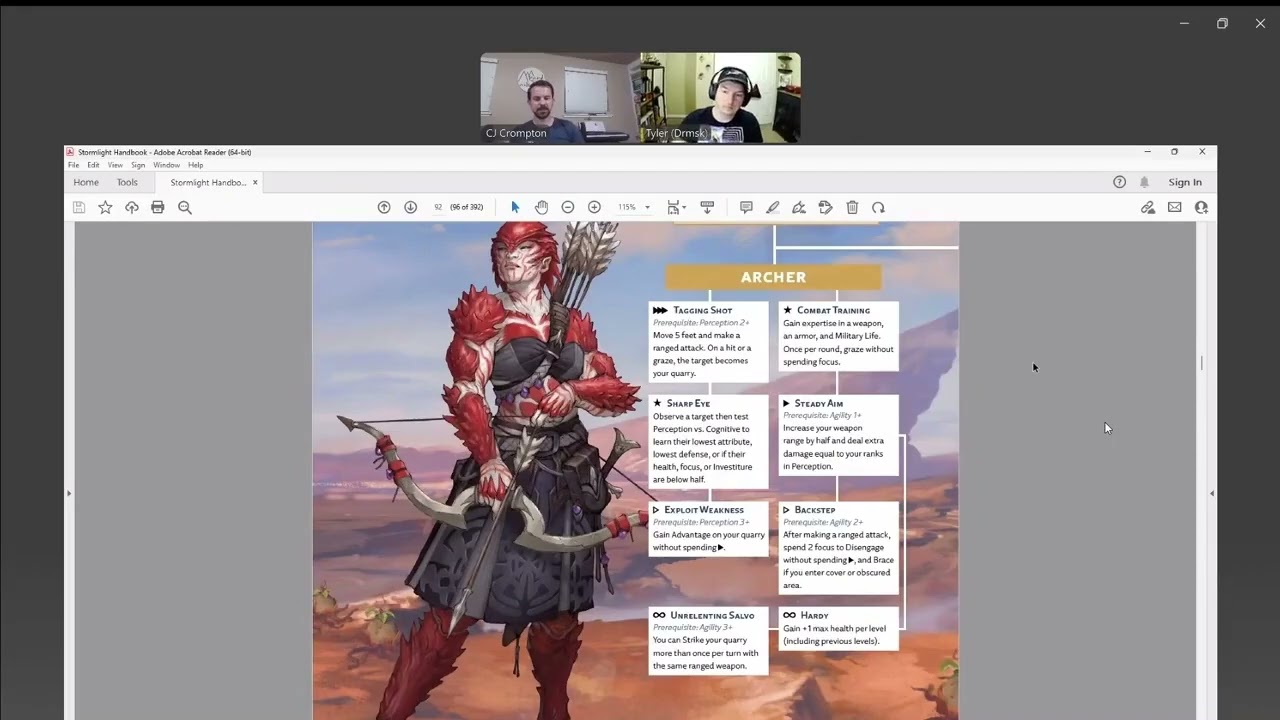This screenshot has height=720, width=1280.
Task: Rotate the page view
Action: [x=878, y=207]
